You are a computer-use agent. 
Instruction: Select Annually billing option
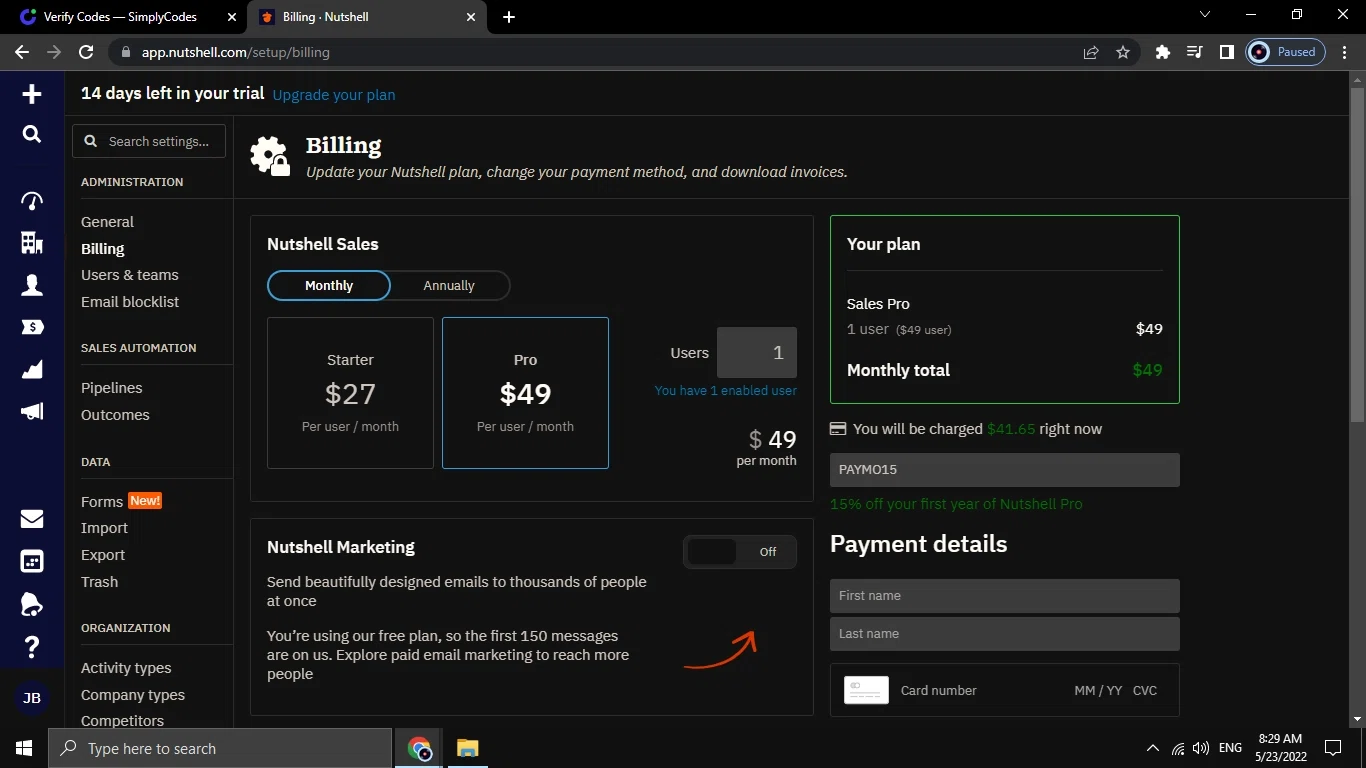(x=449, y=285)
